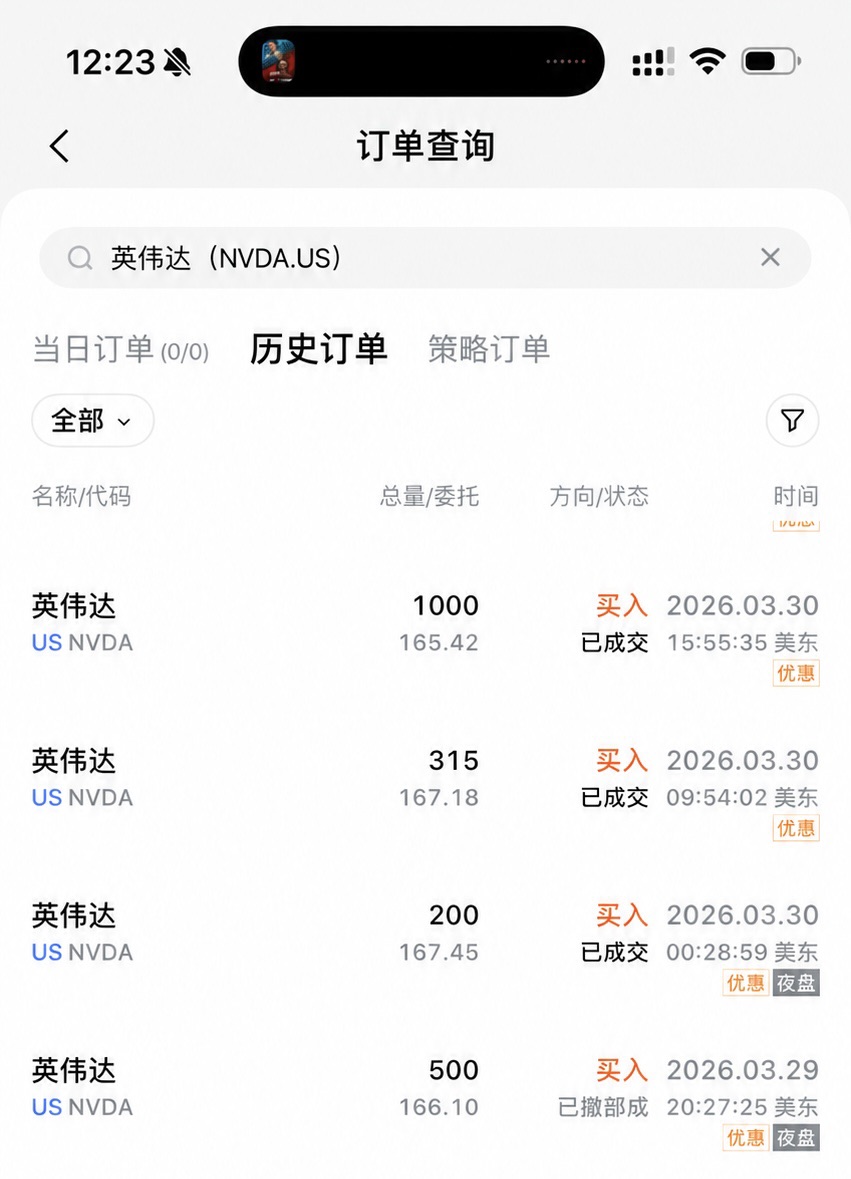Tap the back arrow icon
851x1179 pixels.
(59, 146)
